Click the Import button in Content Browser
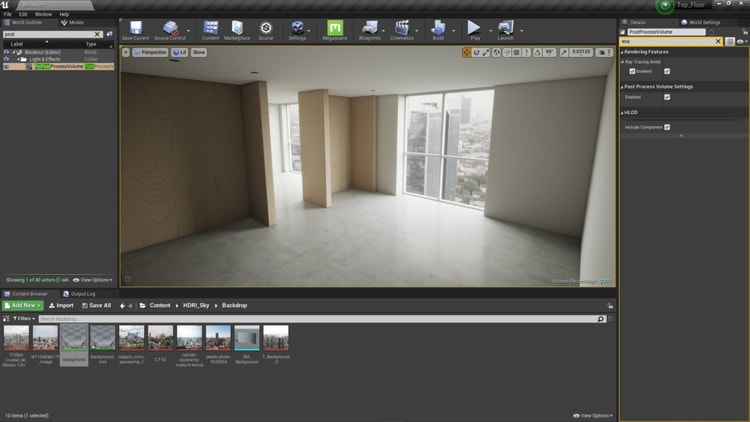The height and width of the screenshot is (422, 750). pyautogui.click(x=61, y=305)
